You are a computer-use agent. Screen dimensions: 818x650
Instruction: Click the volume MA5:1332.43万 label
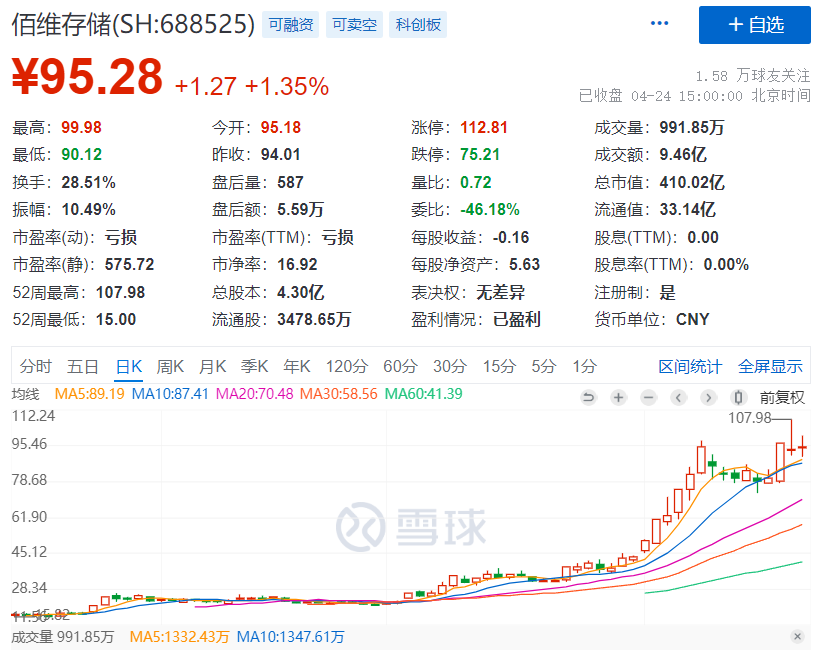click(179, 637)
